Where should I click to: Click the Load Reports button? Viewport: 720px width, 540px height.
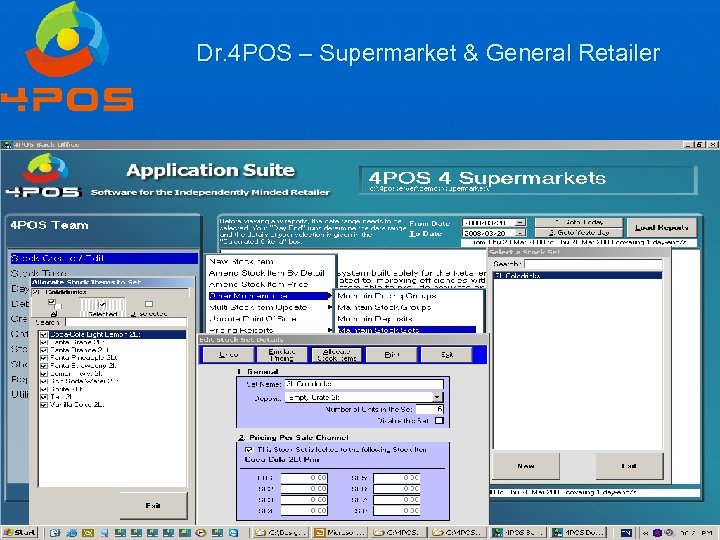[x=661, y=228]
